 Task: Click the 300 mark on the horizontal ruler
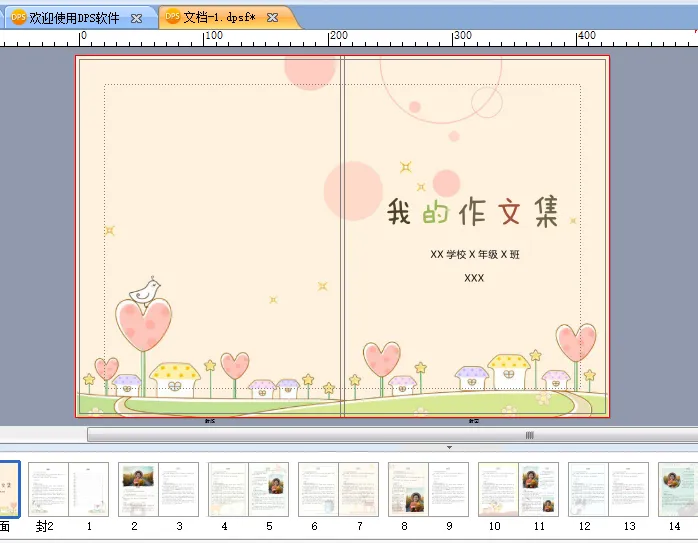point(462,36)
